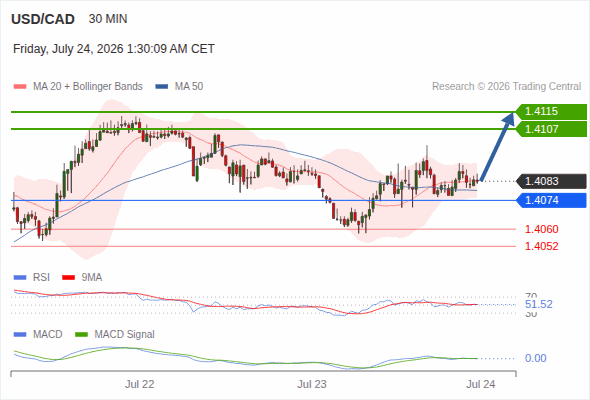Screen dimensions: 590x400
Task: Click the 1.4107 resistance price tag
Action: pos(551,129)
